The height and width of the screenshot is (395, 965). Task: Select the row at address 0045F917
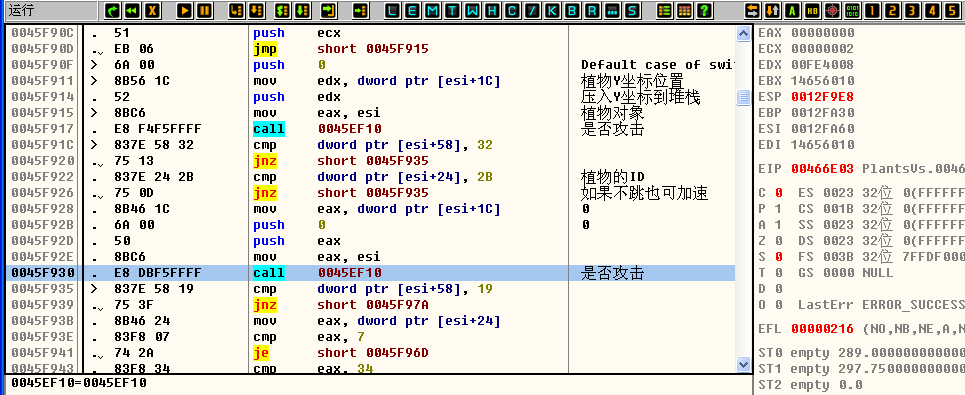pyautogui.click(x=370, y=129)
